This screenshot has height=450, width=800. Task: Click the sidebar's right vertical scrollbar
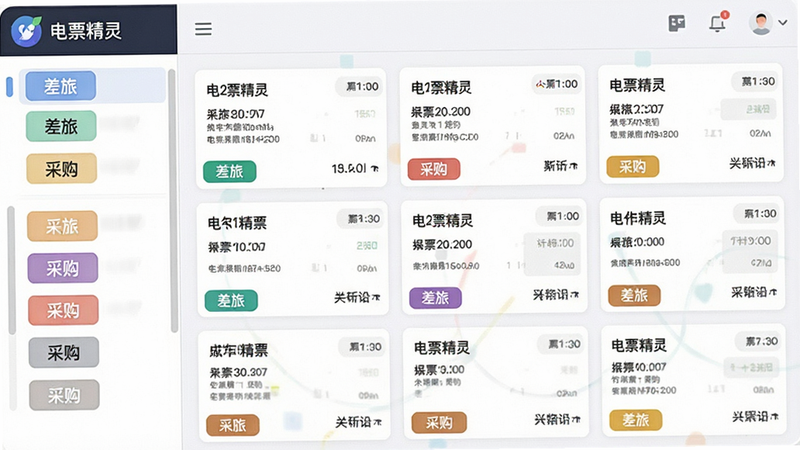point(172,201)
